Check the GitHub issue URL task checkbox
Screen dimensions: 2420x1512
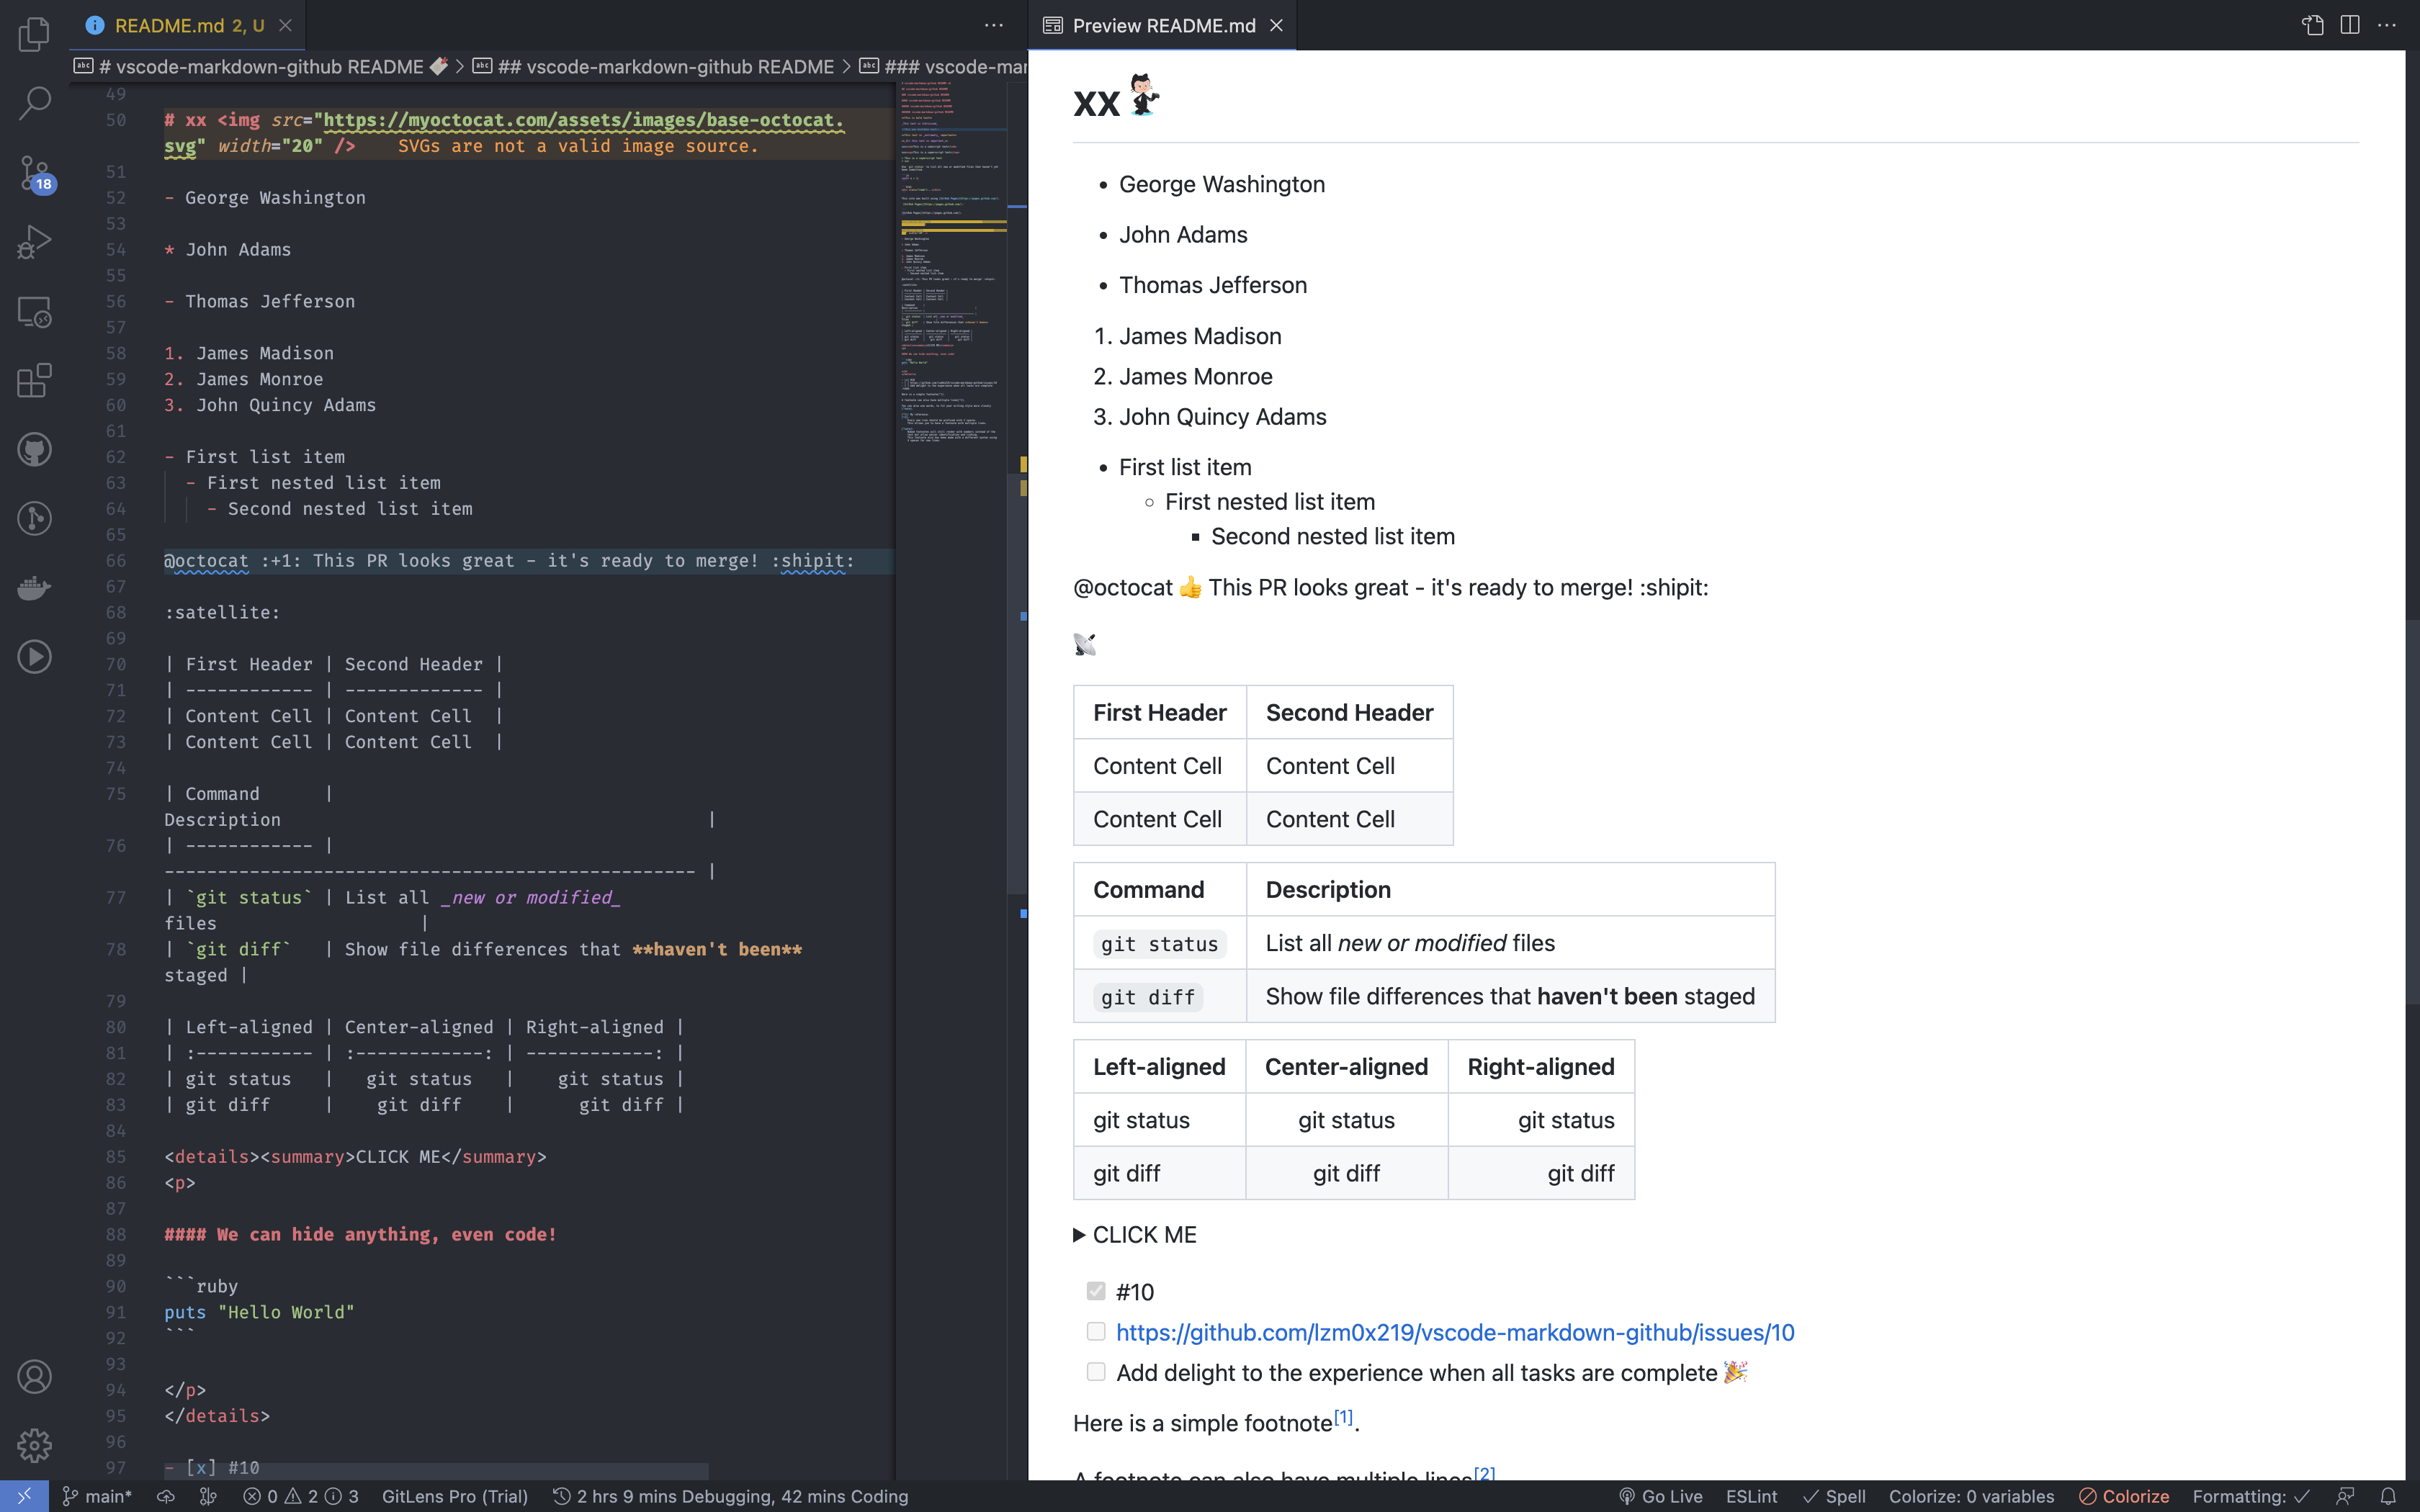[1096, 1331]
